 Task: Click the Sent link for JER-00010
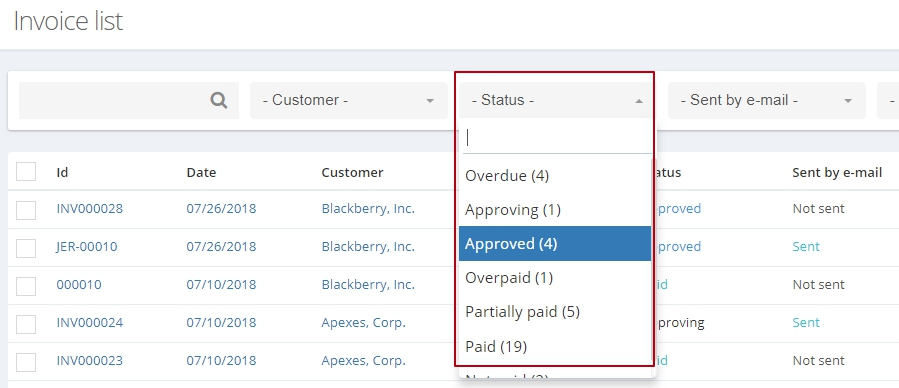pyautogui.click(x=806, y=246)
